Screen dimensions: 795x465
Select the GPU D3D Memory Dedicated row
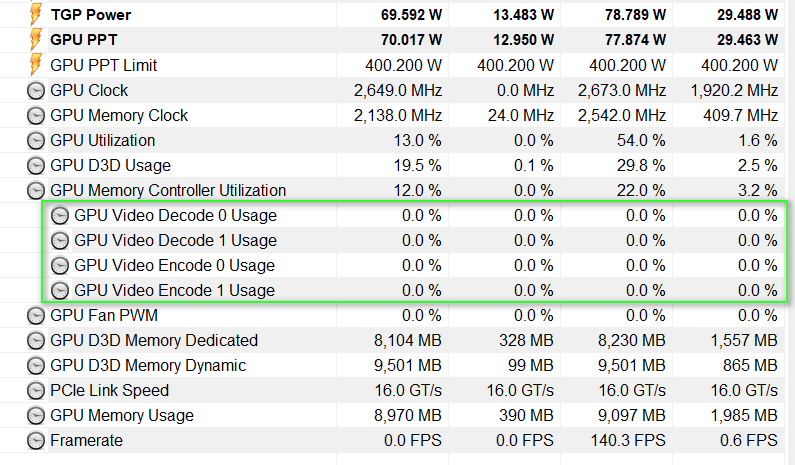tap(154, 340)
